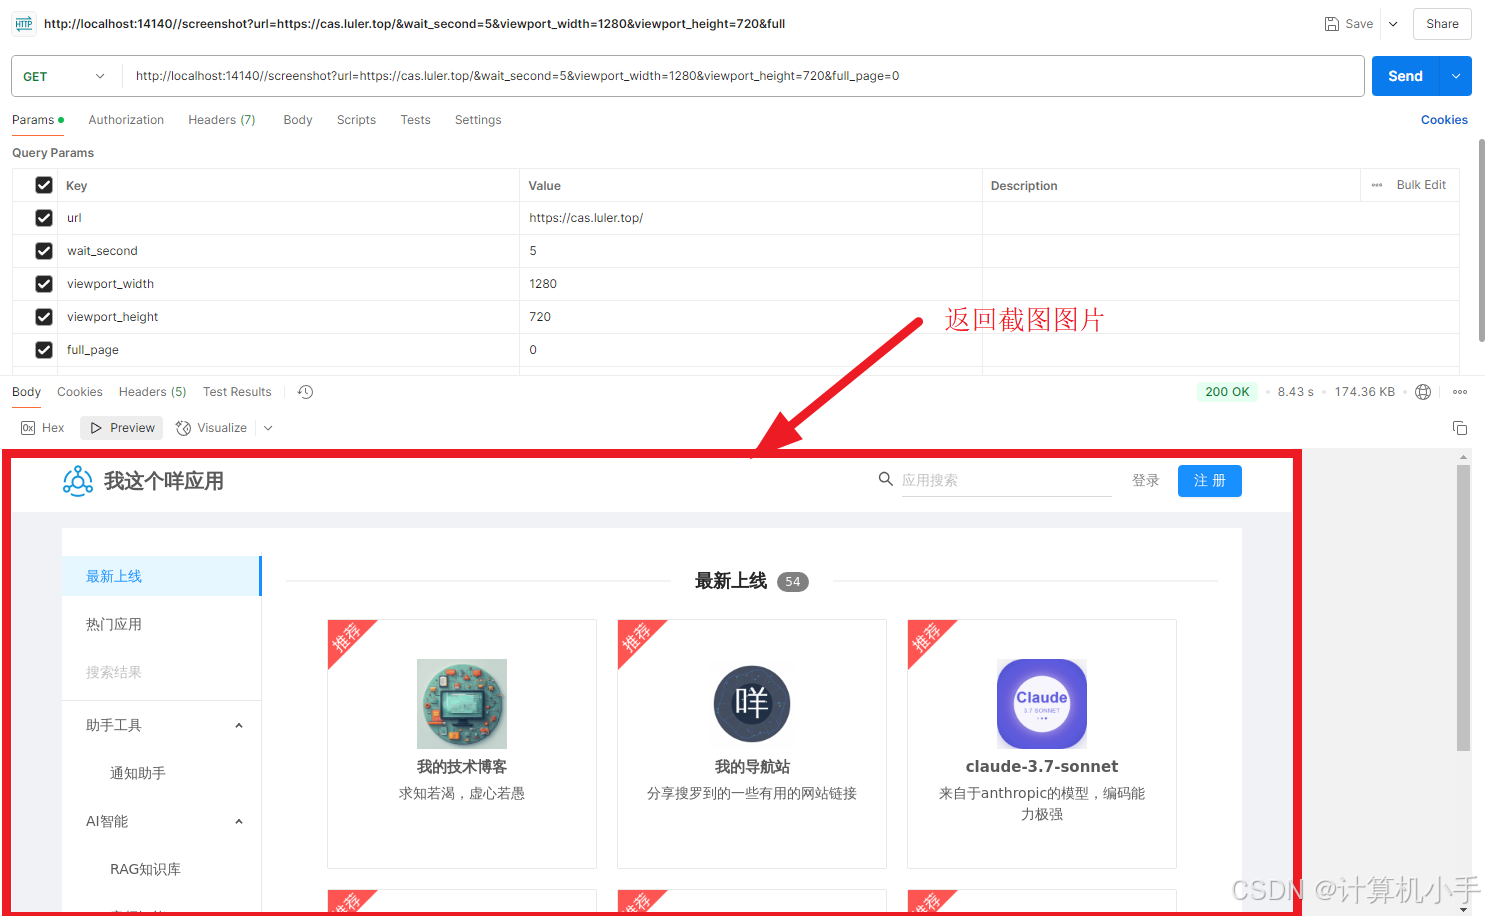
Task: Click the Send button
Action: (x=1405, y=76)
